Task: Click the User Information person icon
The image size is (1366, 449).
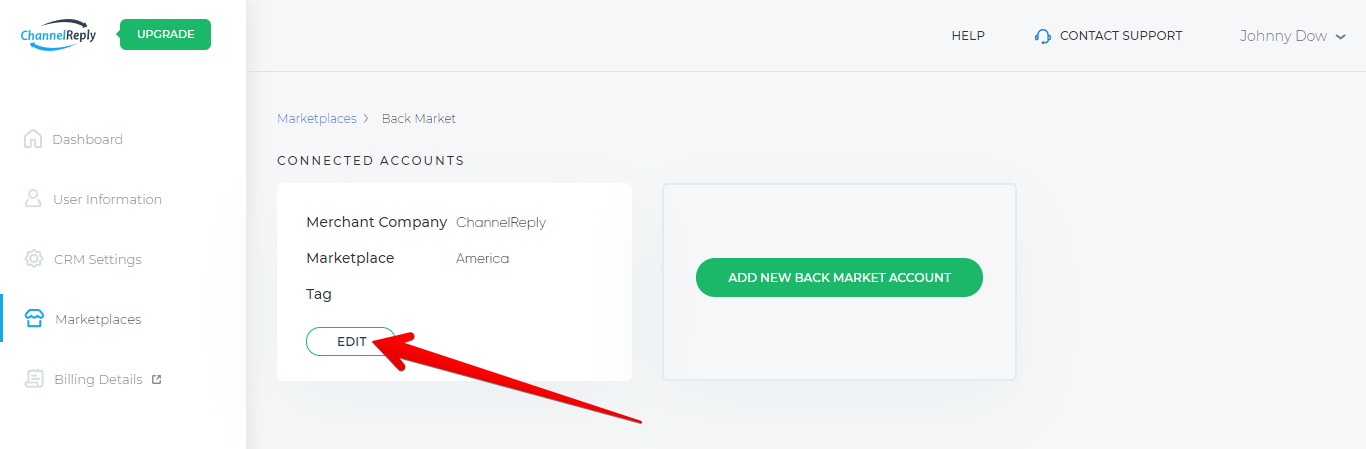Action: (33, 199)
